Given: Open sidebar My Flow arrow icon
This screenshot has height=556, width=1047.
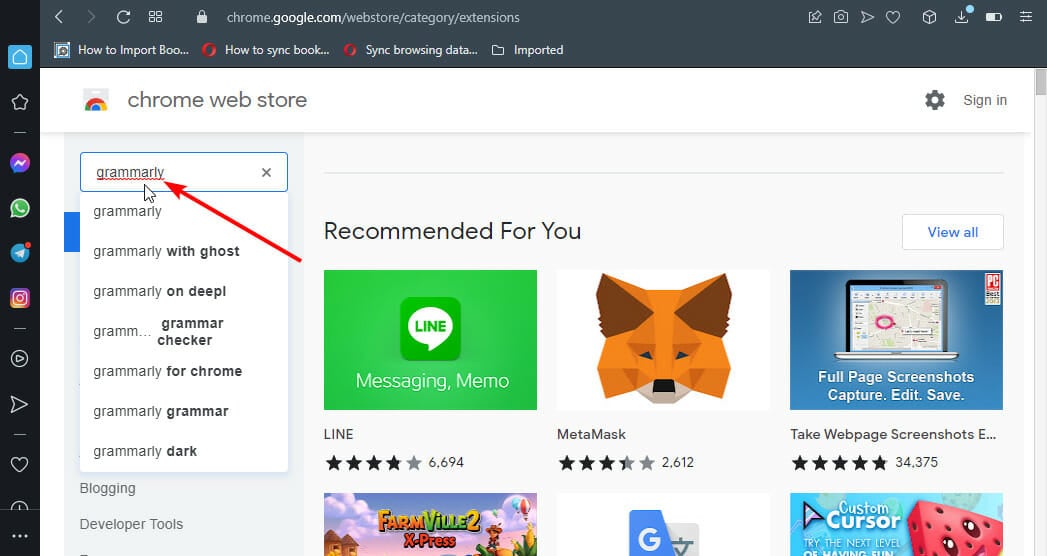Looking at the screenshot, I should [x=20, y=404].
